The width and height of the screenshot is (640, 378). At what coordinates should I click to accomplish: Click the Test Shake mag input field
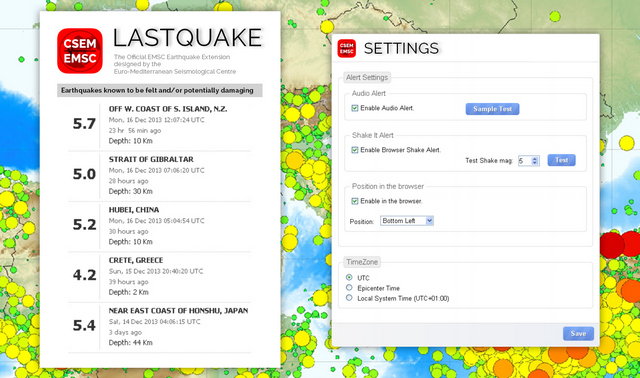(525, 161)
